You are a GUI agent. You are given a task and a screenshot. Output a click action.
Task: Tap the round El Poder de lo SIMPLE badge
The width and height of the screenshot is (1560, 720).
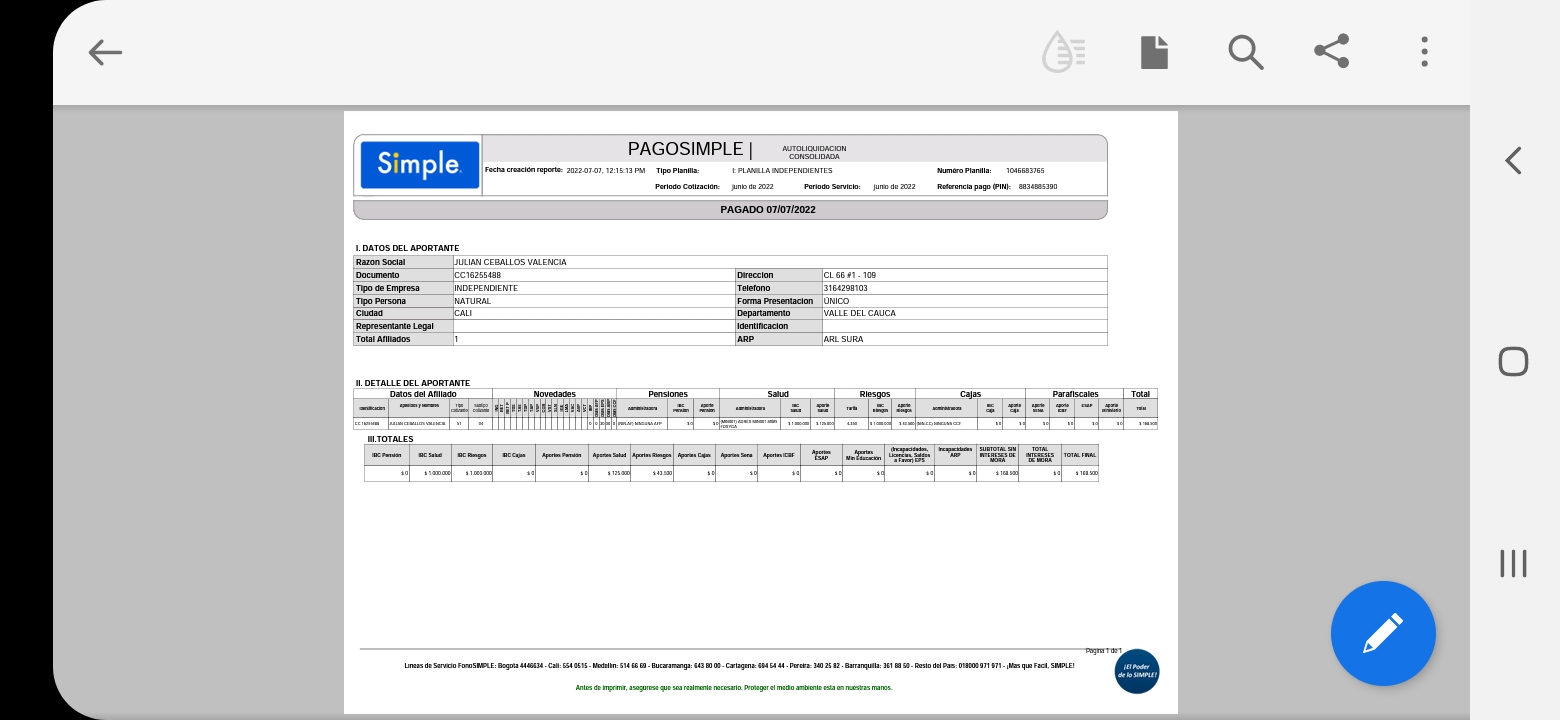coord(1137,671)
